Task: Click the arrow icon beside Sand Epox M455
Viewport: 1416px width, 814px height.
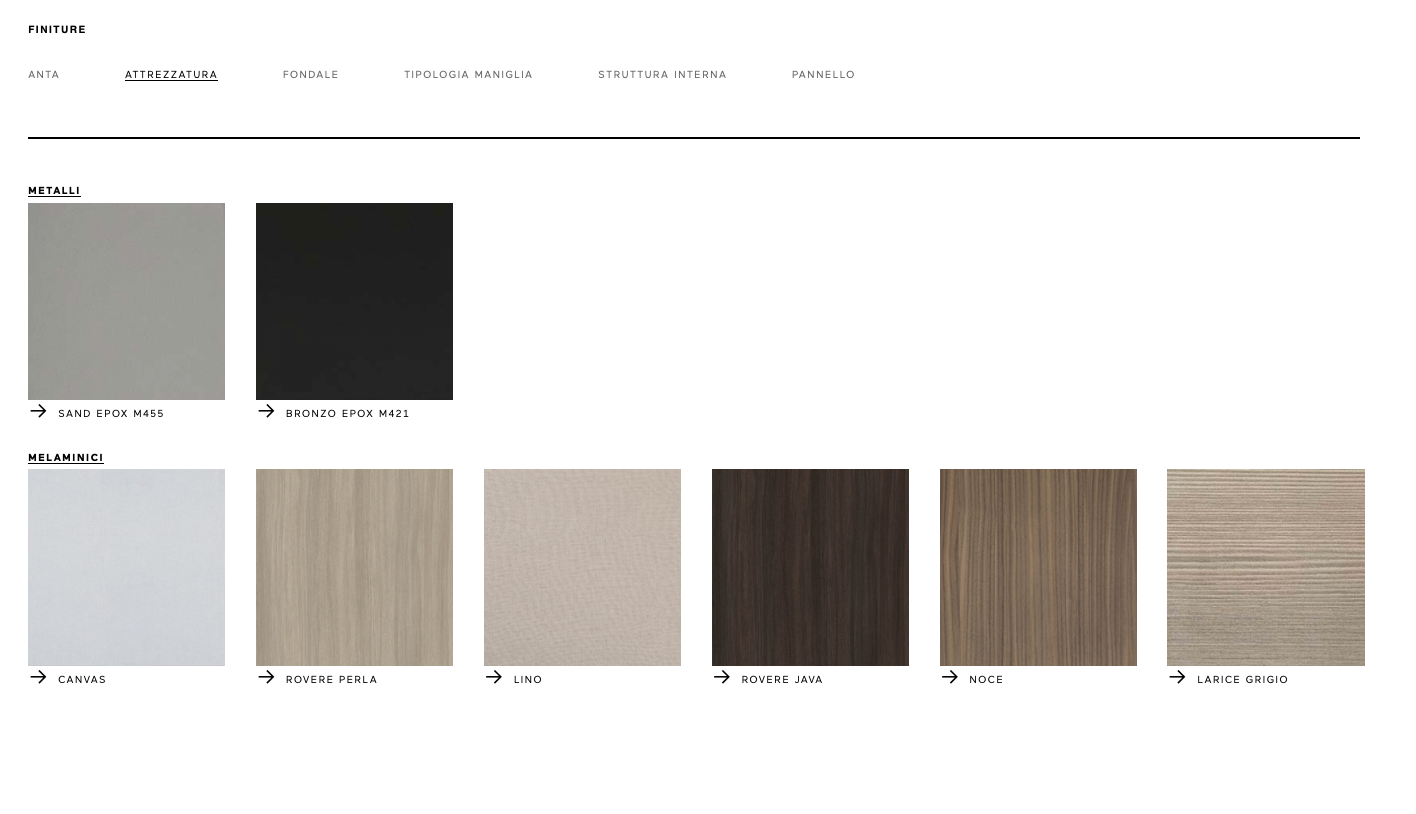Action: click(38, 411)
